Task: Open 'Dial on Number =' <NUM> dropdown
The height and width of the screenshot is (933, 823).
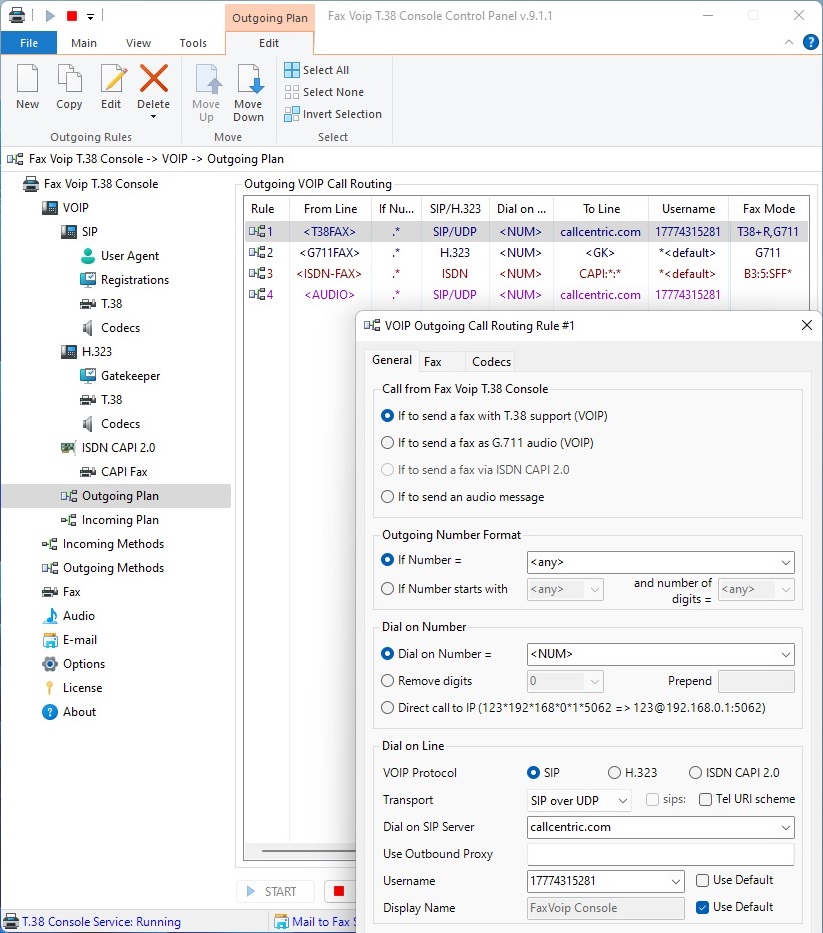Action: coord(786,655)
